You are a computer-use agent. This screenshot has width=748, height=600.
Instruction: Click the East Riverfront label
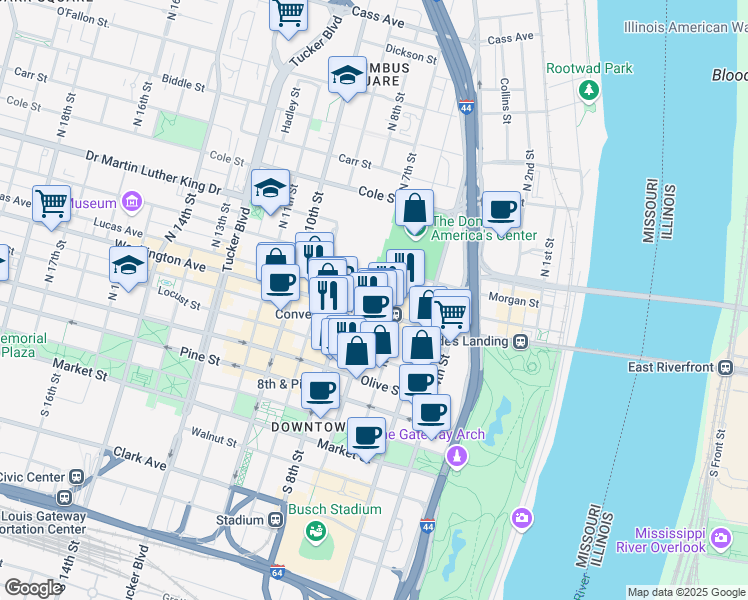(x=671, y=367)
